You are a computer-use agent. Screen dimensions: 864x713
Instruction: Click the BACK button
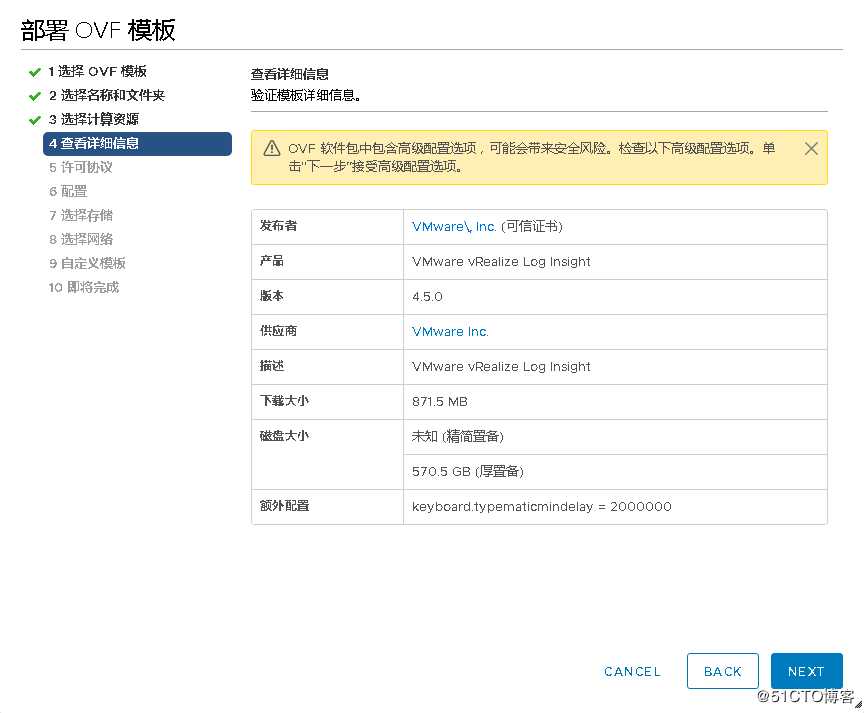click(722, 671)
